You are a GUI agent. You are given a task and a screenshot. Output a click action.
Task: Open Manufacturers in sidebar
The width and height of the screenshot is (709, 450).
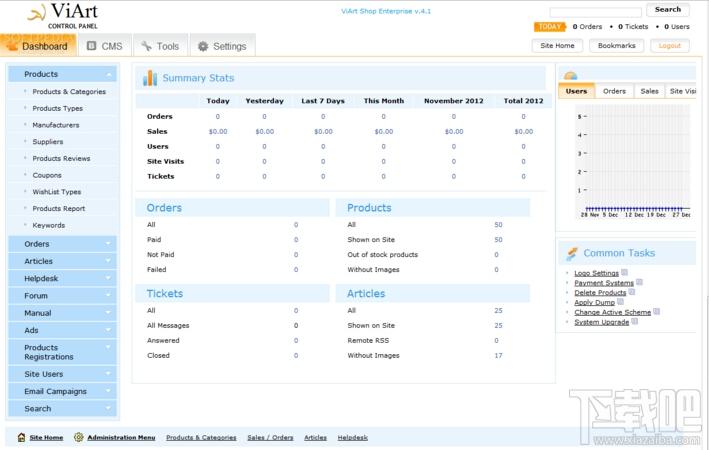click(56, 125)
